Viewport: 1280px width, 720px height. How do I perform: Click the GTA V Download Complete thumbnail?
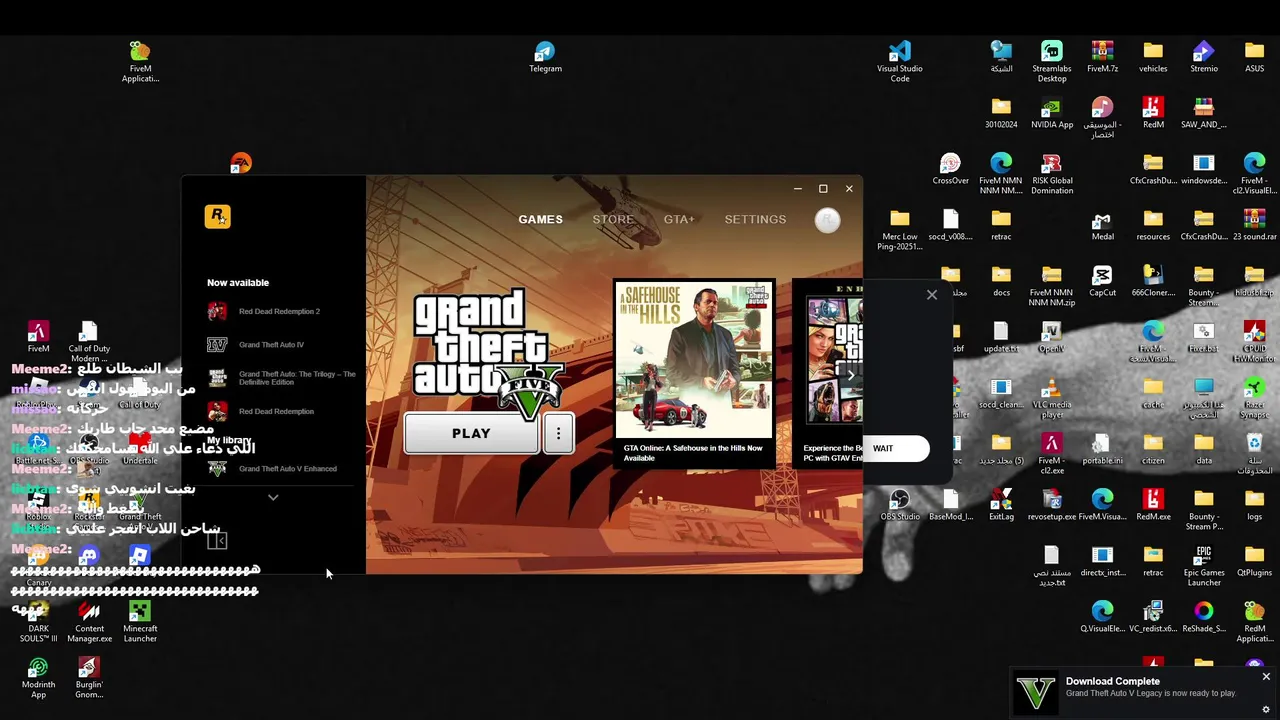click(1036, 693)
